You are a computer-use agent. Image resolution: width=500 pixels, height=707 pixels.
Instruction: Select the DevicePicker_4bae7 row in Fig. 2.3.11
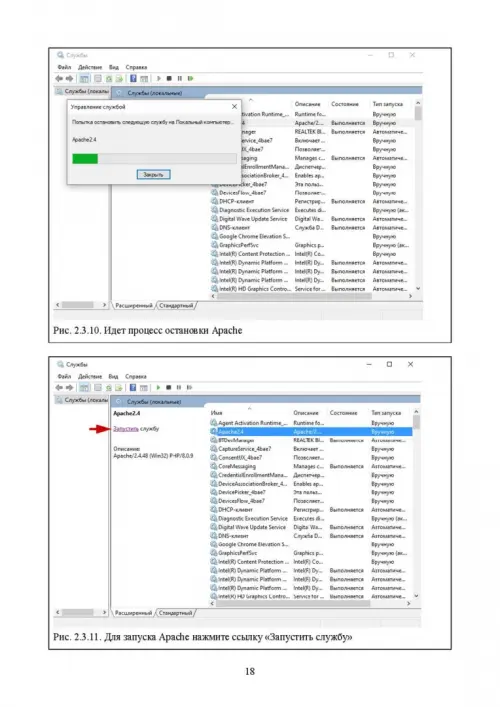[x=311, y=492]
